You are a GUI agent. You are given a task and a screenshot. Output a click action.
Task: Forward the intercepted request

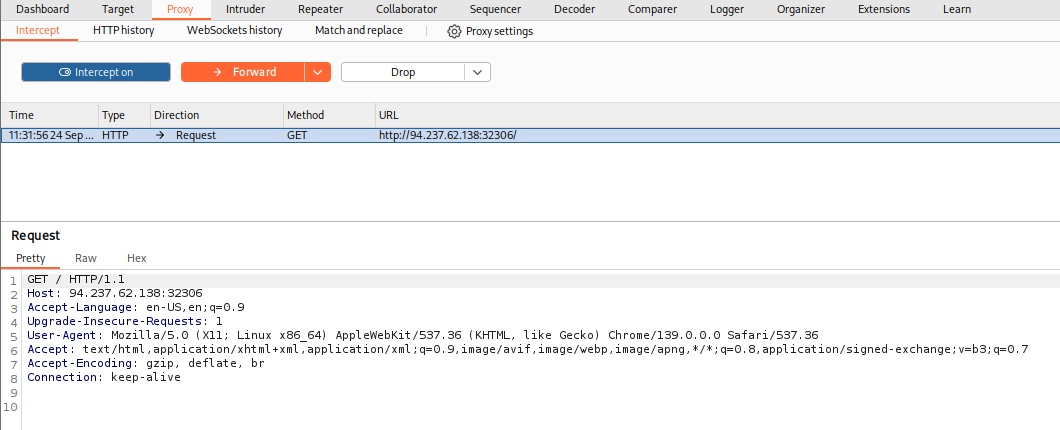[243, 72]
